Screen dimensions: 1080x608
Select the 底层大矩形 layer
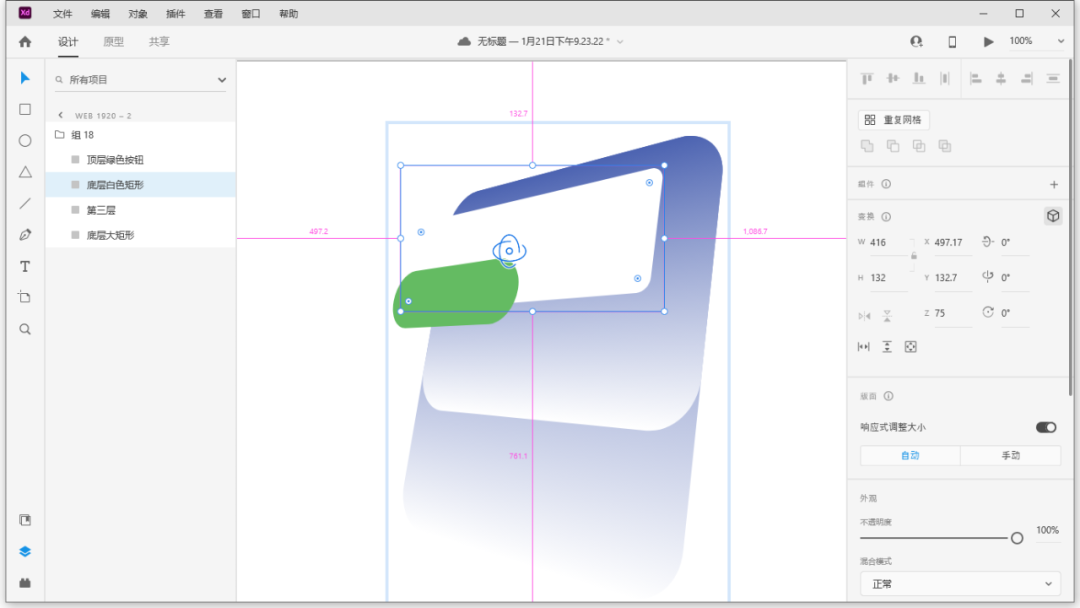coord(110,235)
